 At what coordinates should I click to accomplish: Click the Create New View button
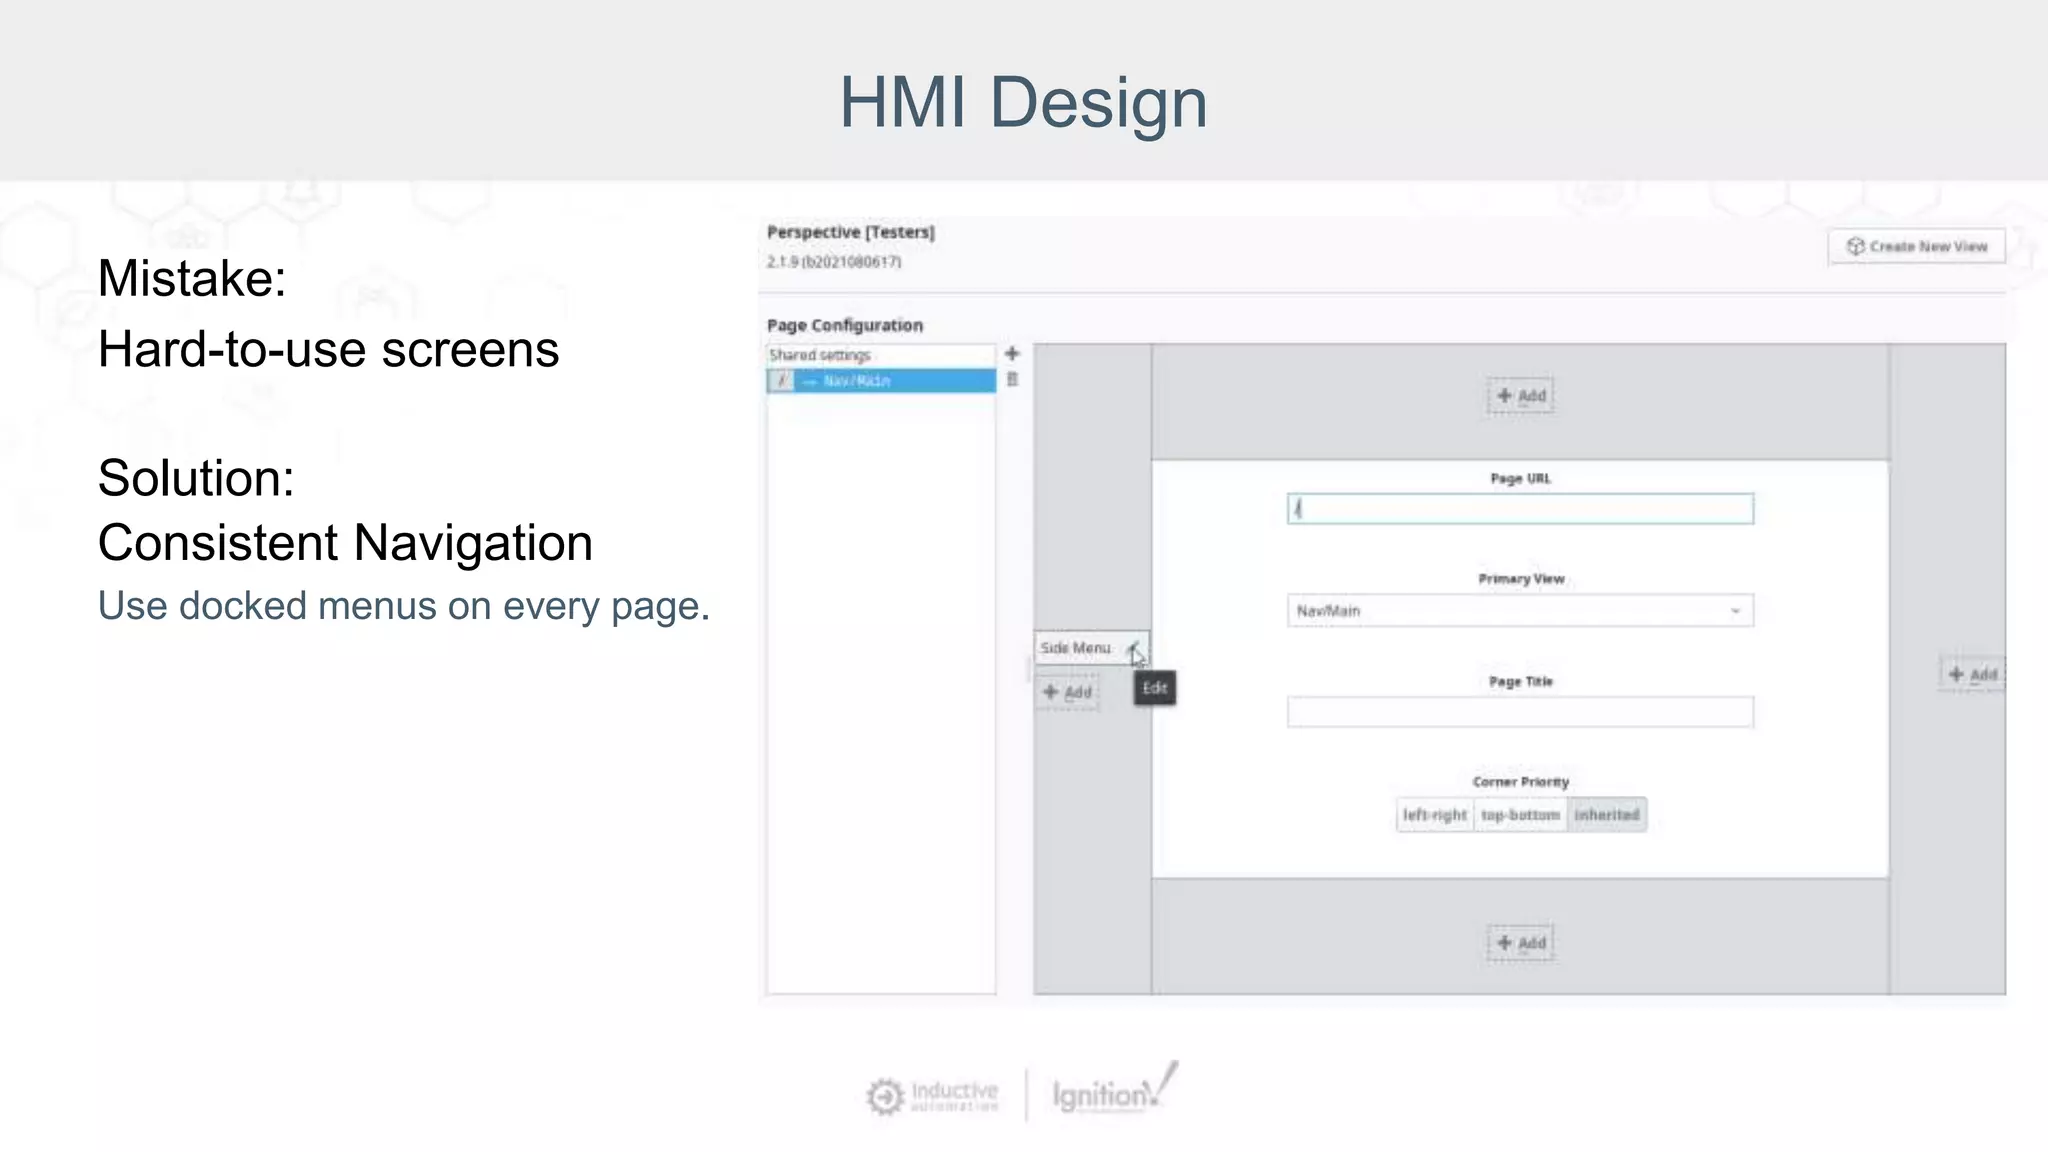[1916, 246]
